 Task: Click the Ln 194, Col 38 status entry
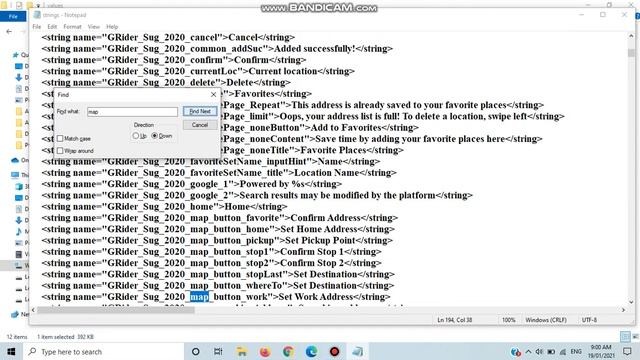click(x=455, y=320)
